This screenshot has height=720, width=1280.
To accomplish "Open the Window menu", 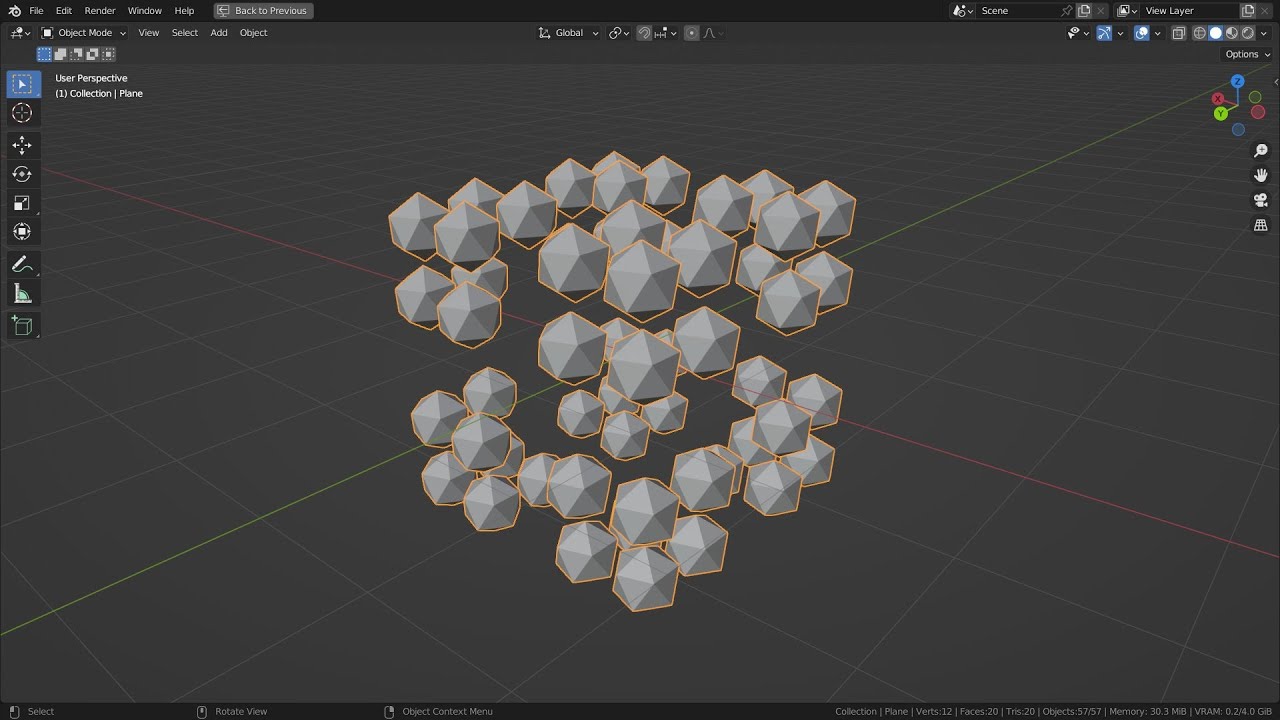I will pos(145,10).
